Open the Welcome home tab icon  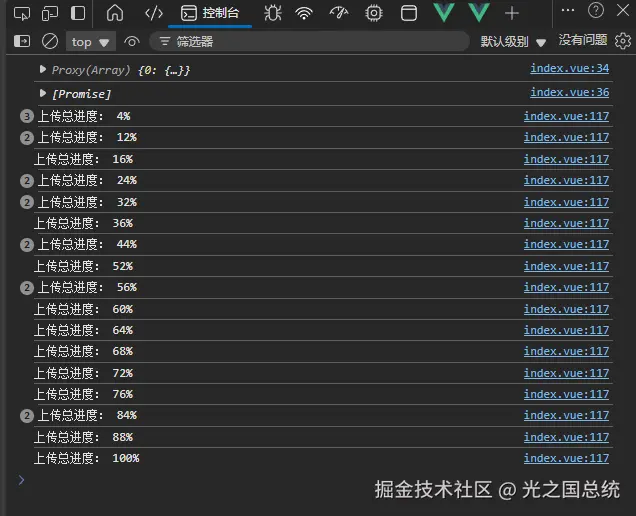coord(115,13)
